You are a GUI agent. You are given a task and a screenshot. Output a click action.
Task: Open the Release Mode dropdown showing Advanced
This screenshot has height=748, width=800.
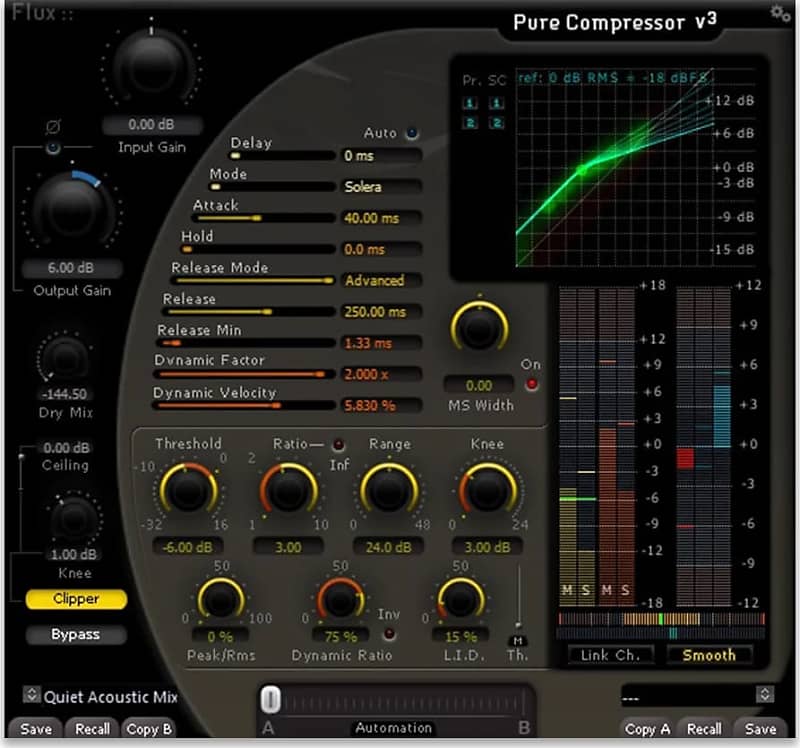385,280
